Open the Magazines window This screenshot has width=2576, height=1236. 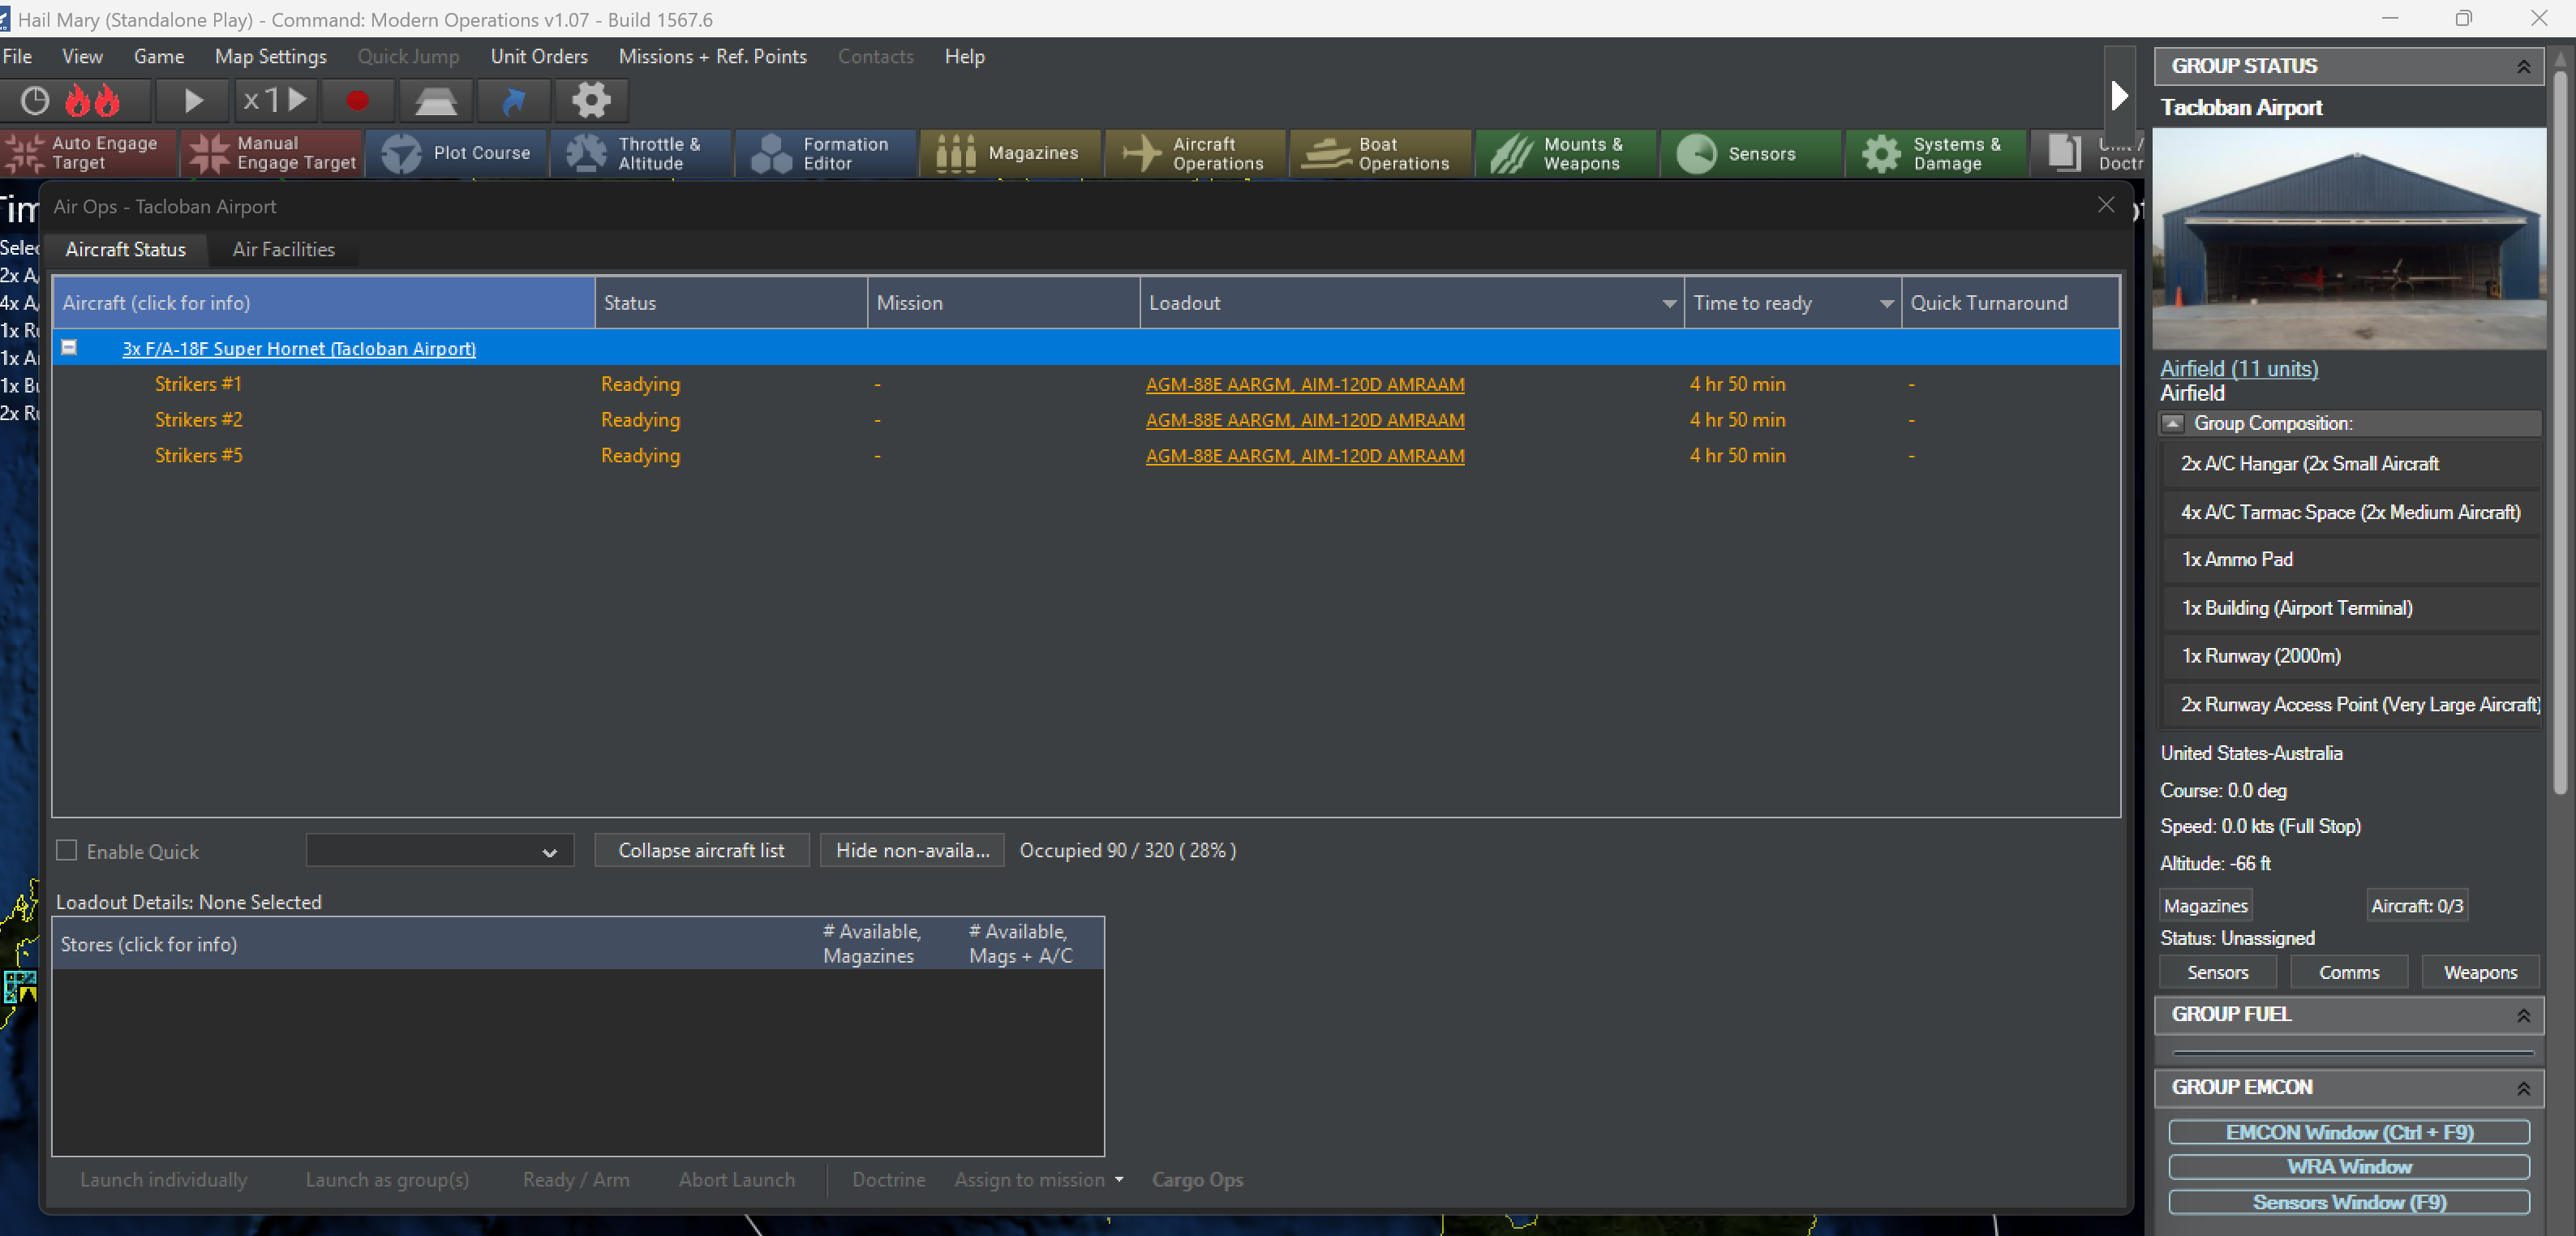[x=1010, y=153]
